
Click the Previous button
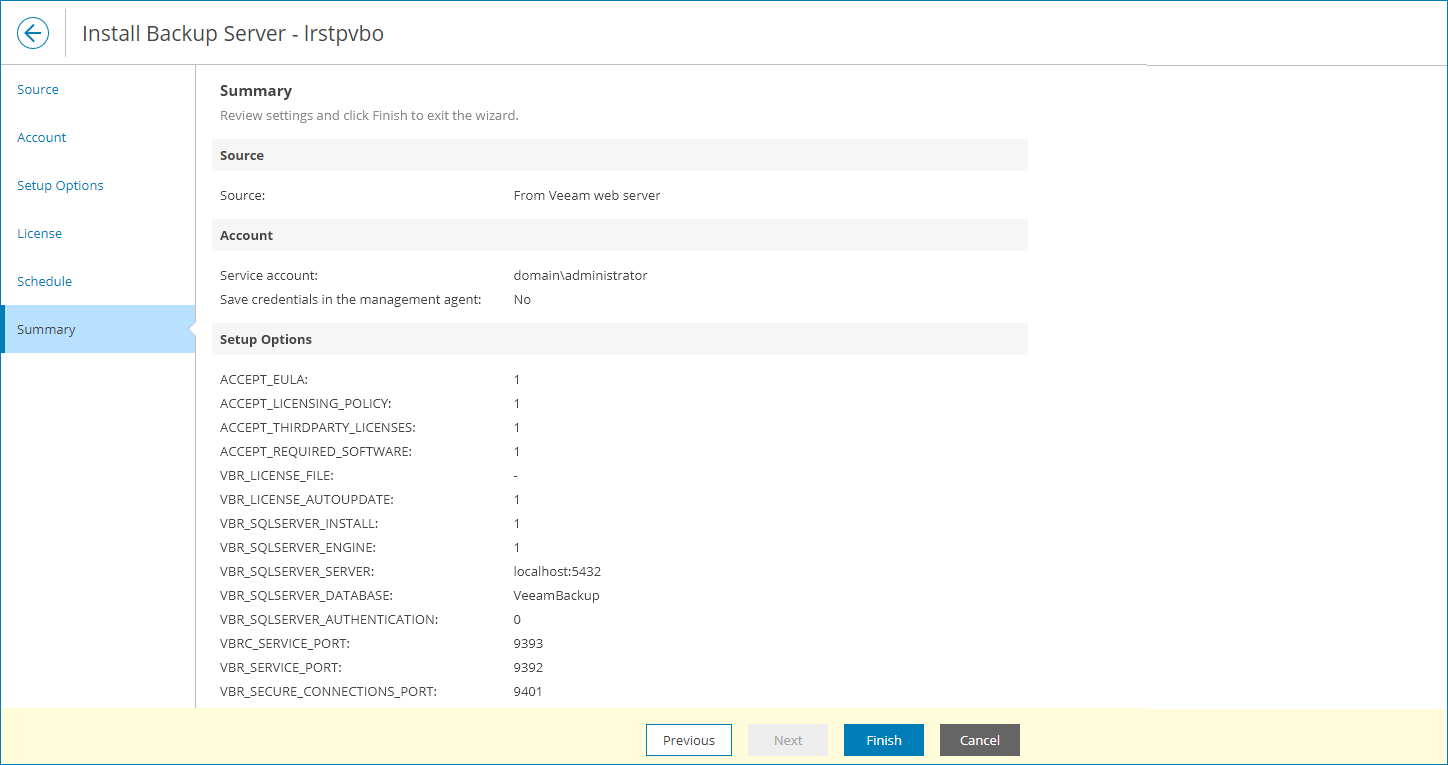688,740
